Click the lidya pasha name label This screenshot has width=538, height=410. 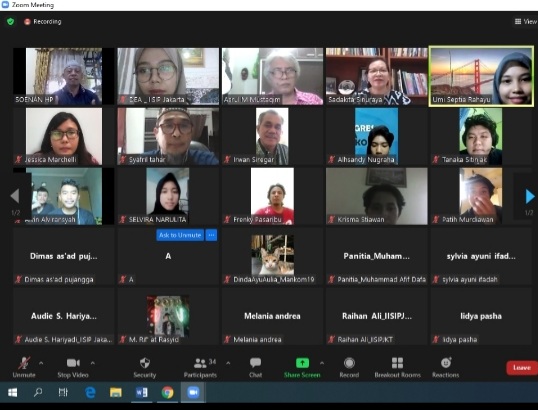click(460, 340)
